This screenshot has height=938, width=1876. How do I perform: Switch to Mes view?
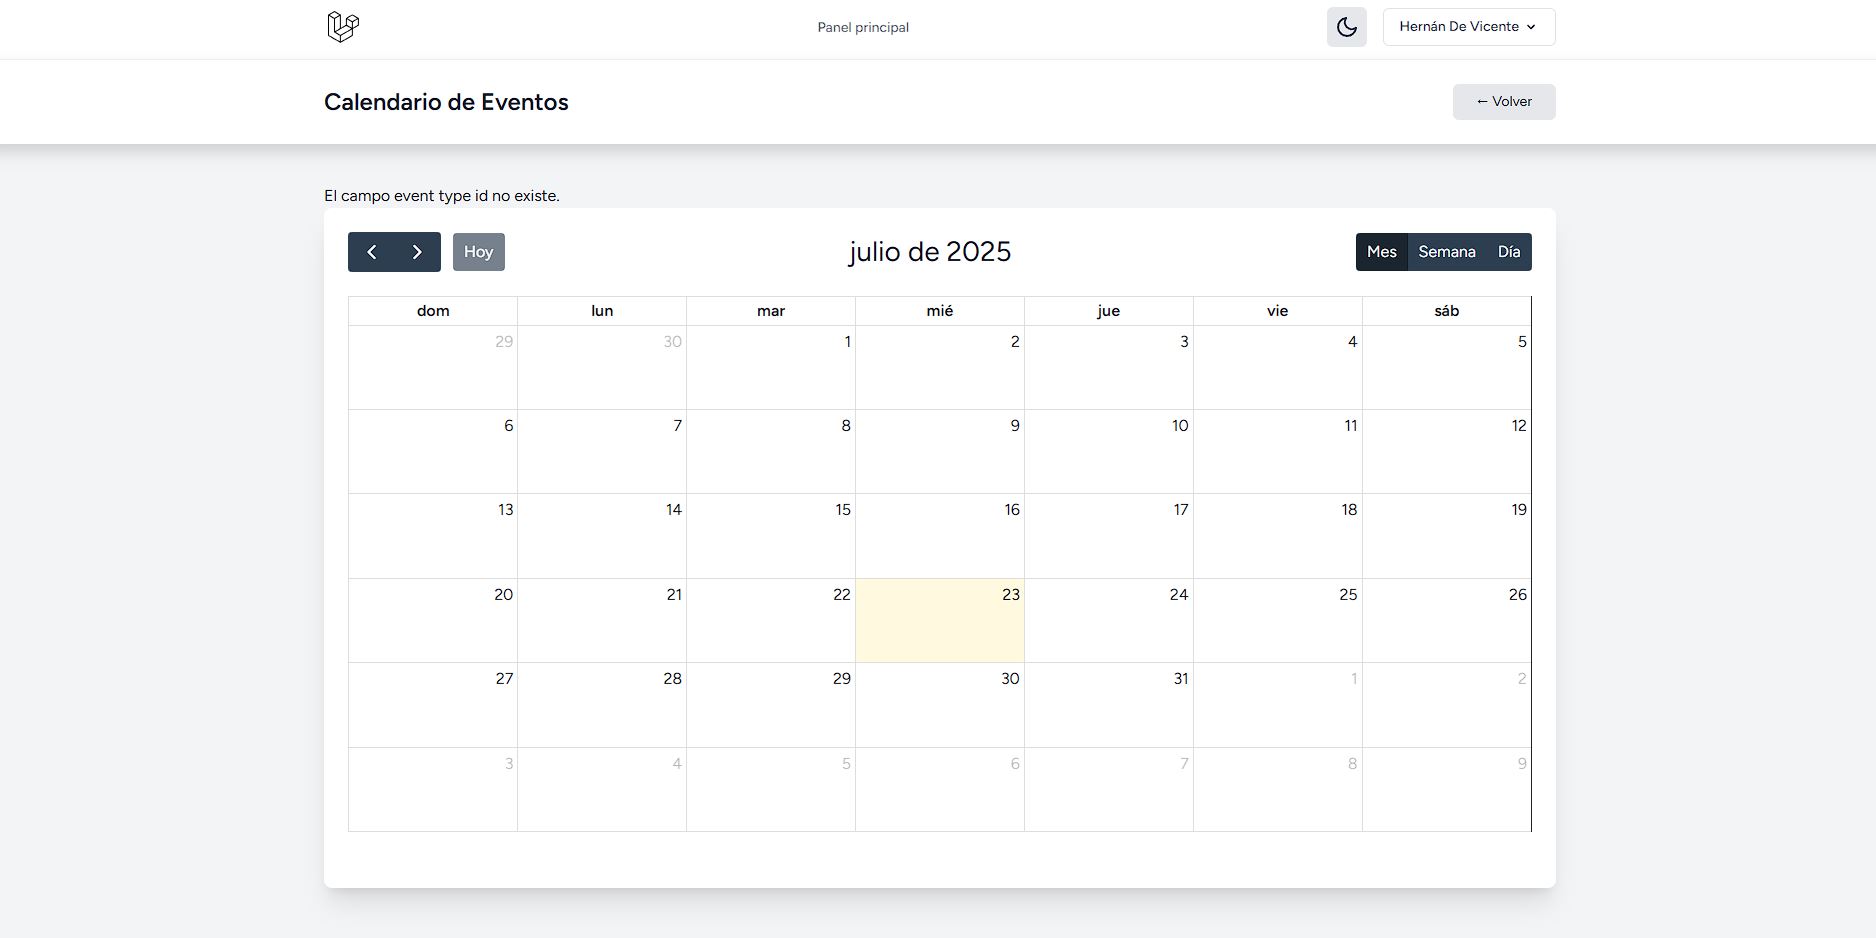pos(1381,252)
